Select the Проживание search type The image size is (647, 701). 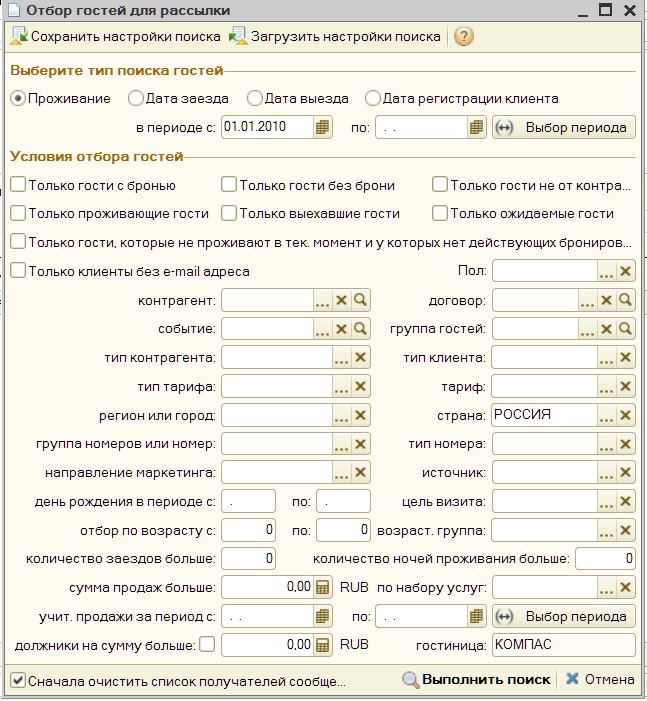click(x=17, y=98)
